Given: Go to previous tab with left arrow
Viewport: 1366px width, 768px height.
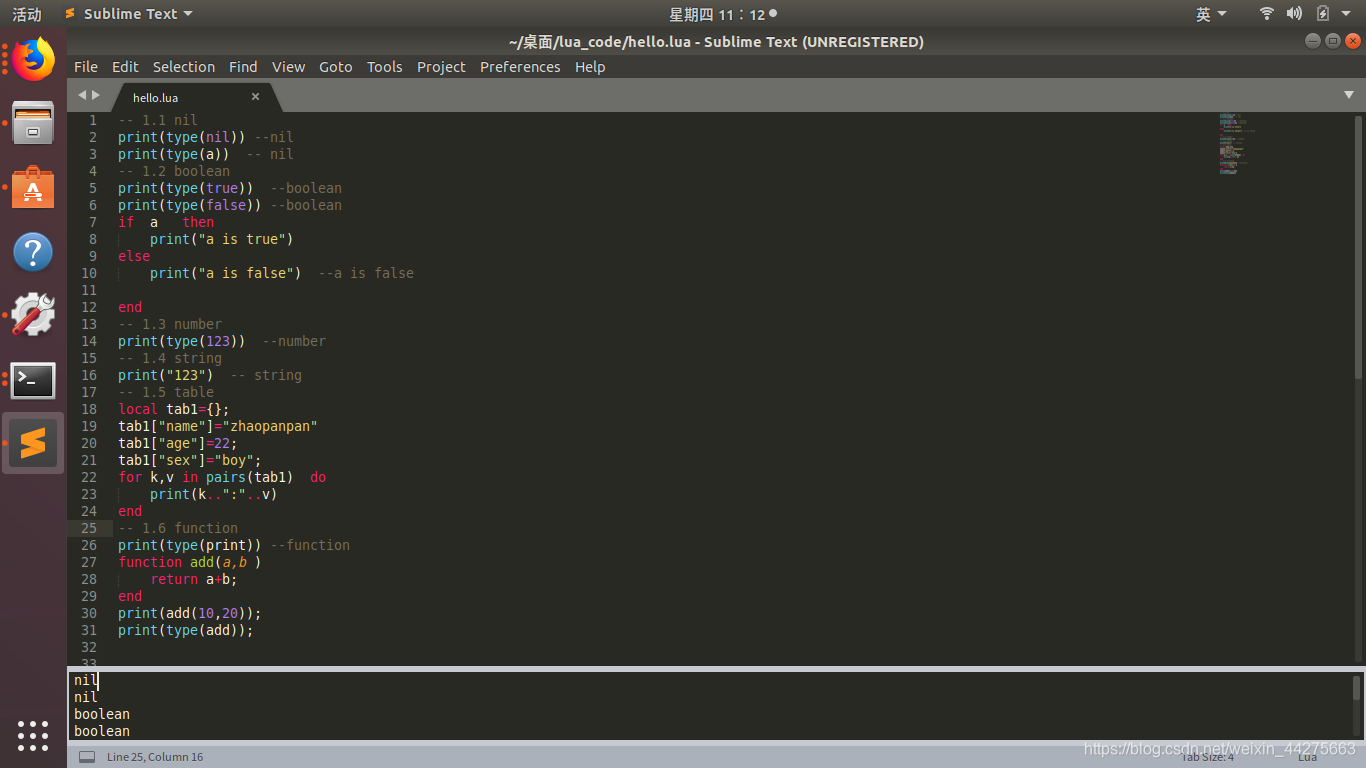Looking at the screenshot, I should click(82, 95).
